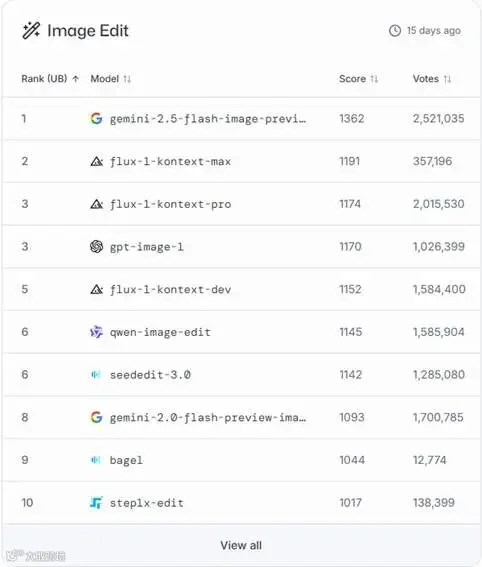Sort by Rank (UB) arrow
This screenshot has height=567, width=482.
click(76, 79)
